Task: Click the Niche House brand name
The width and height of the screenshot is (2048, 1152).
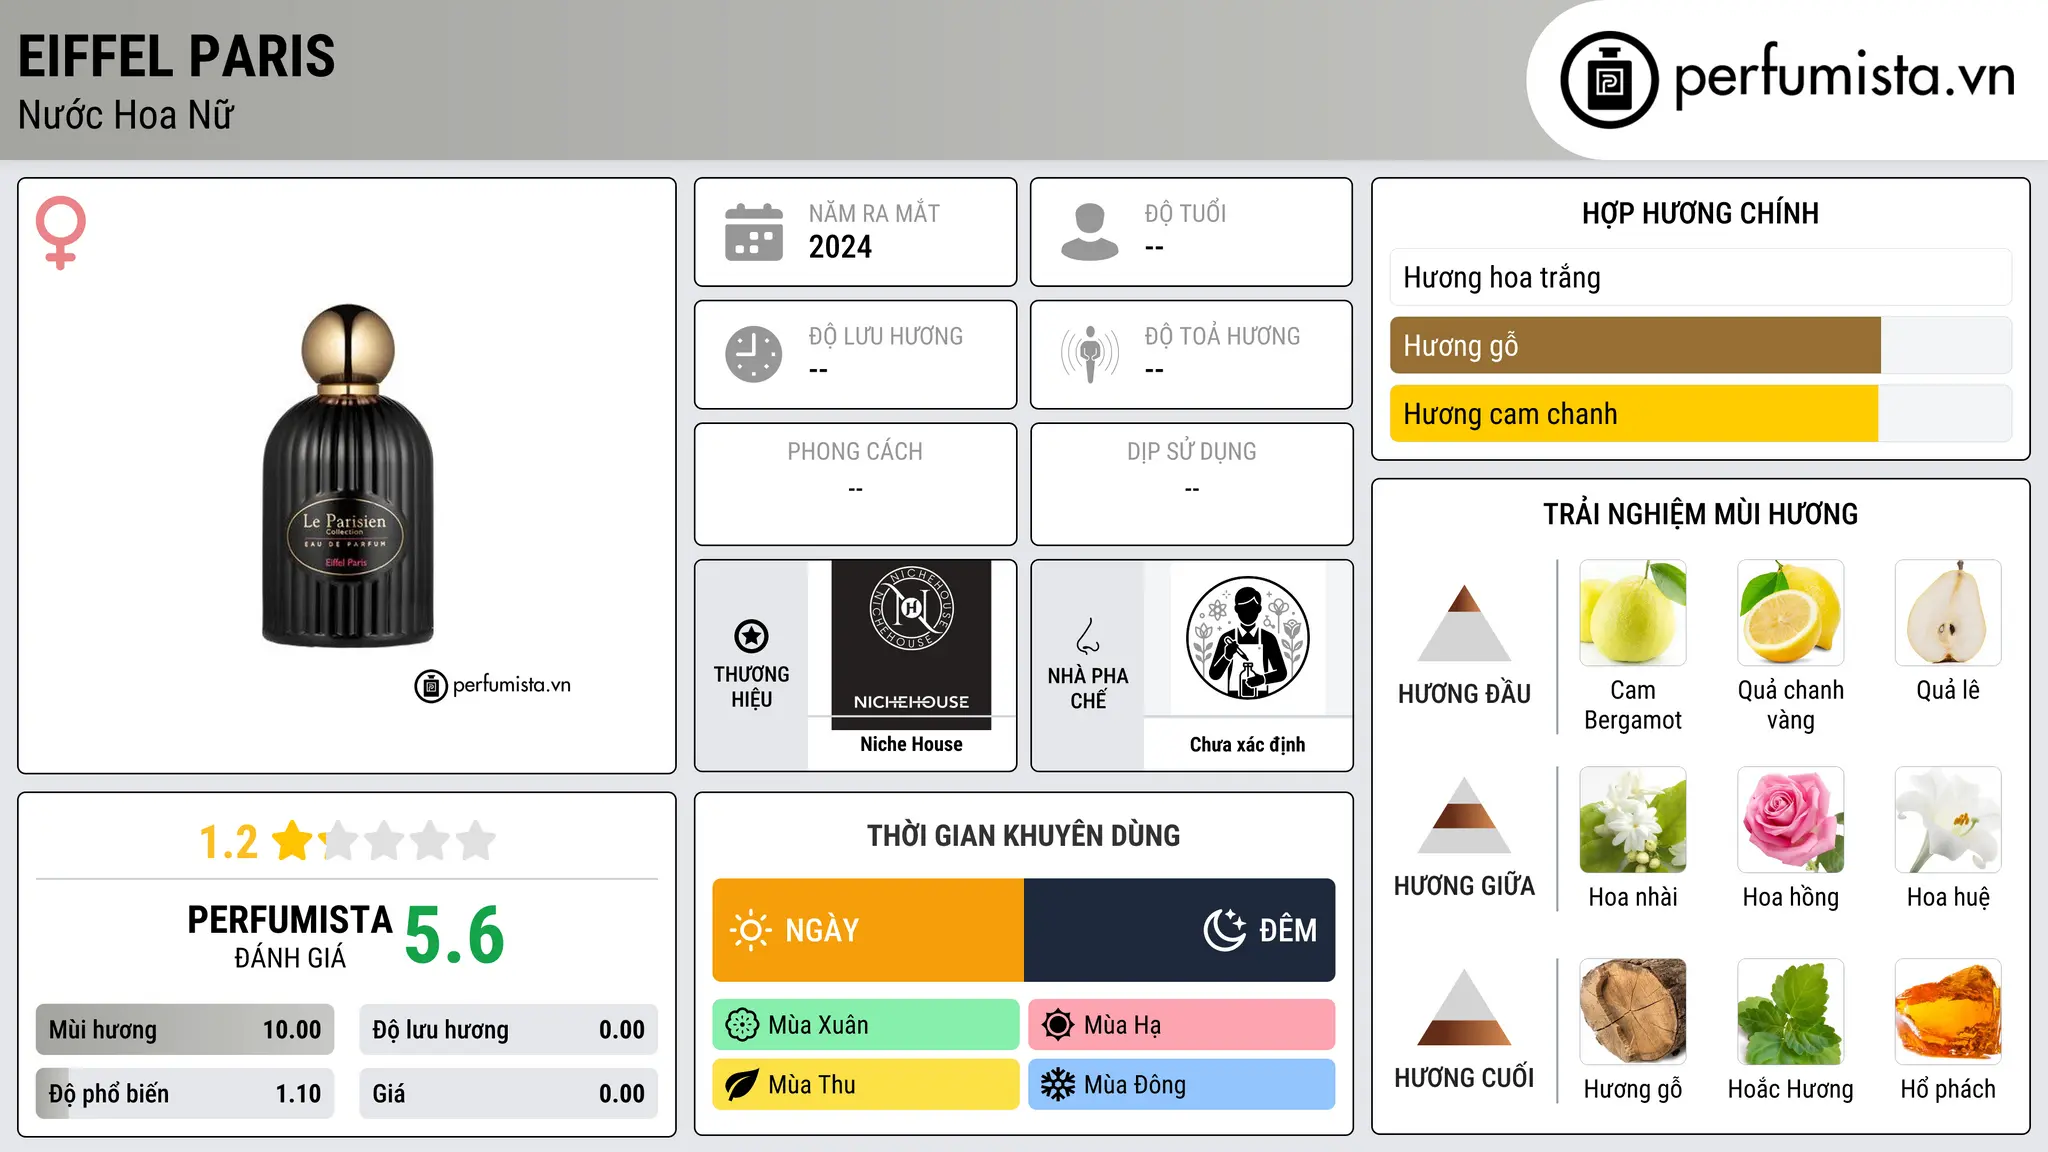Action: (x=911, y=744)
